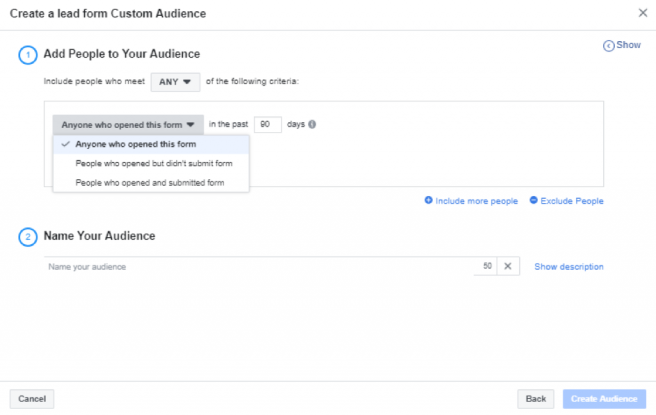The height and width of the screenshot is (415, 656).
Task: Click the Cancel button
Action: (32, 399)
